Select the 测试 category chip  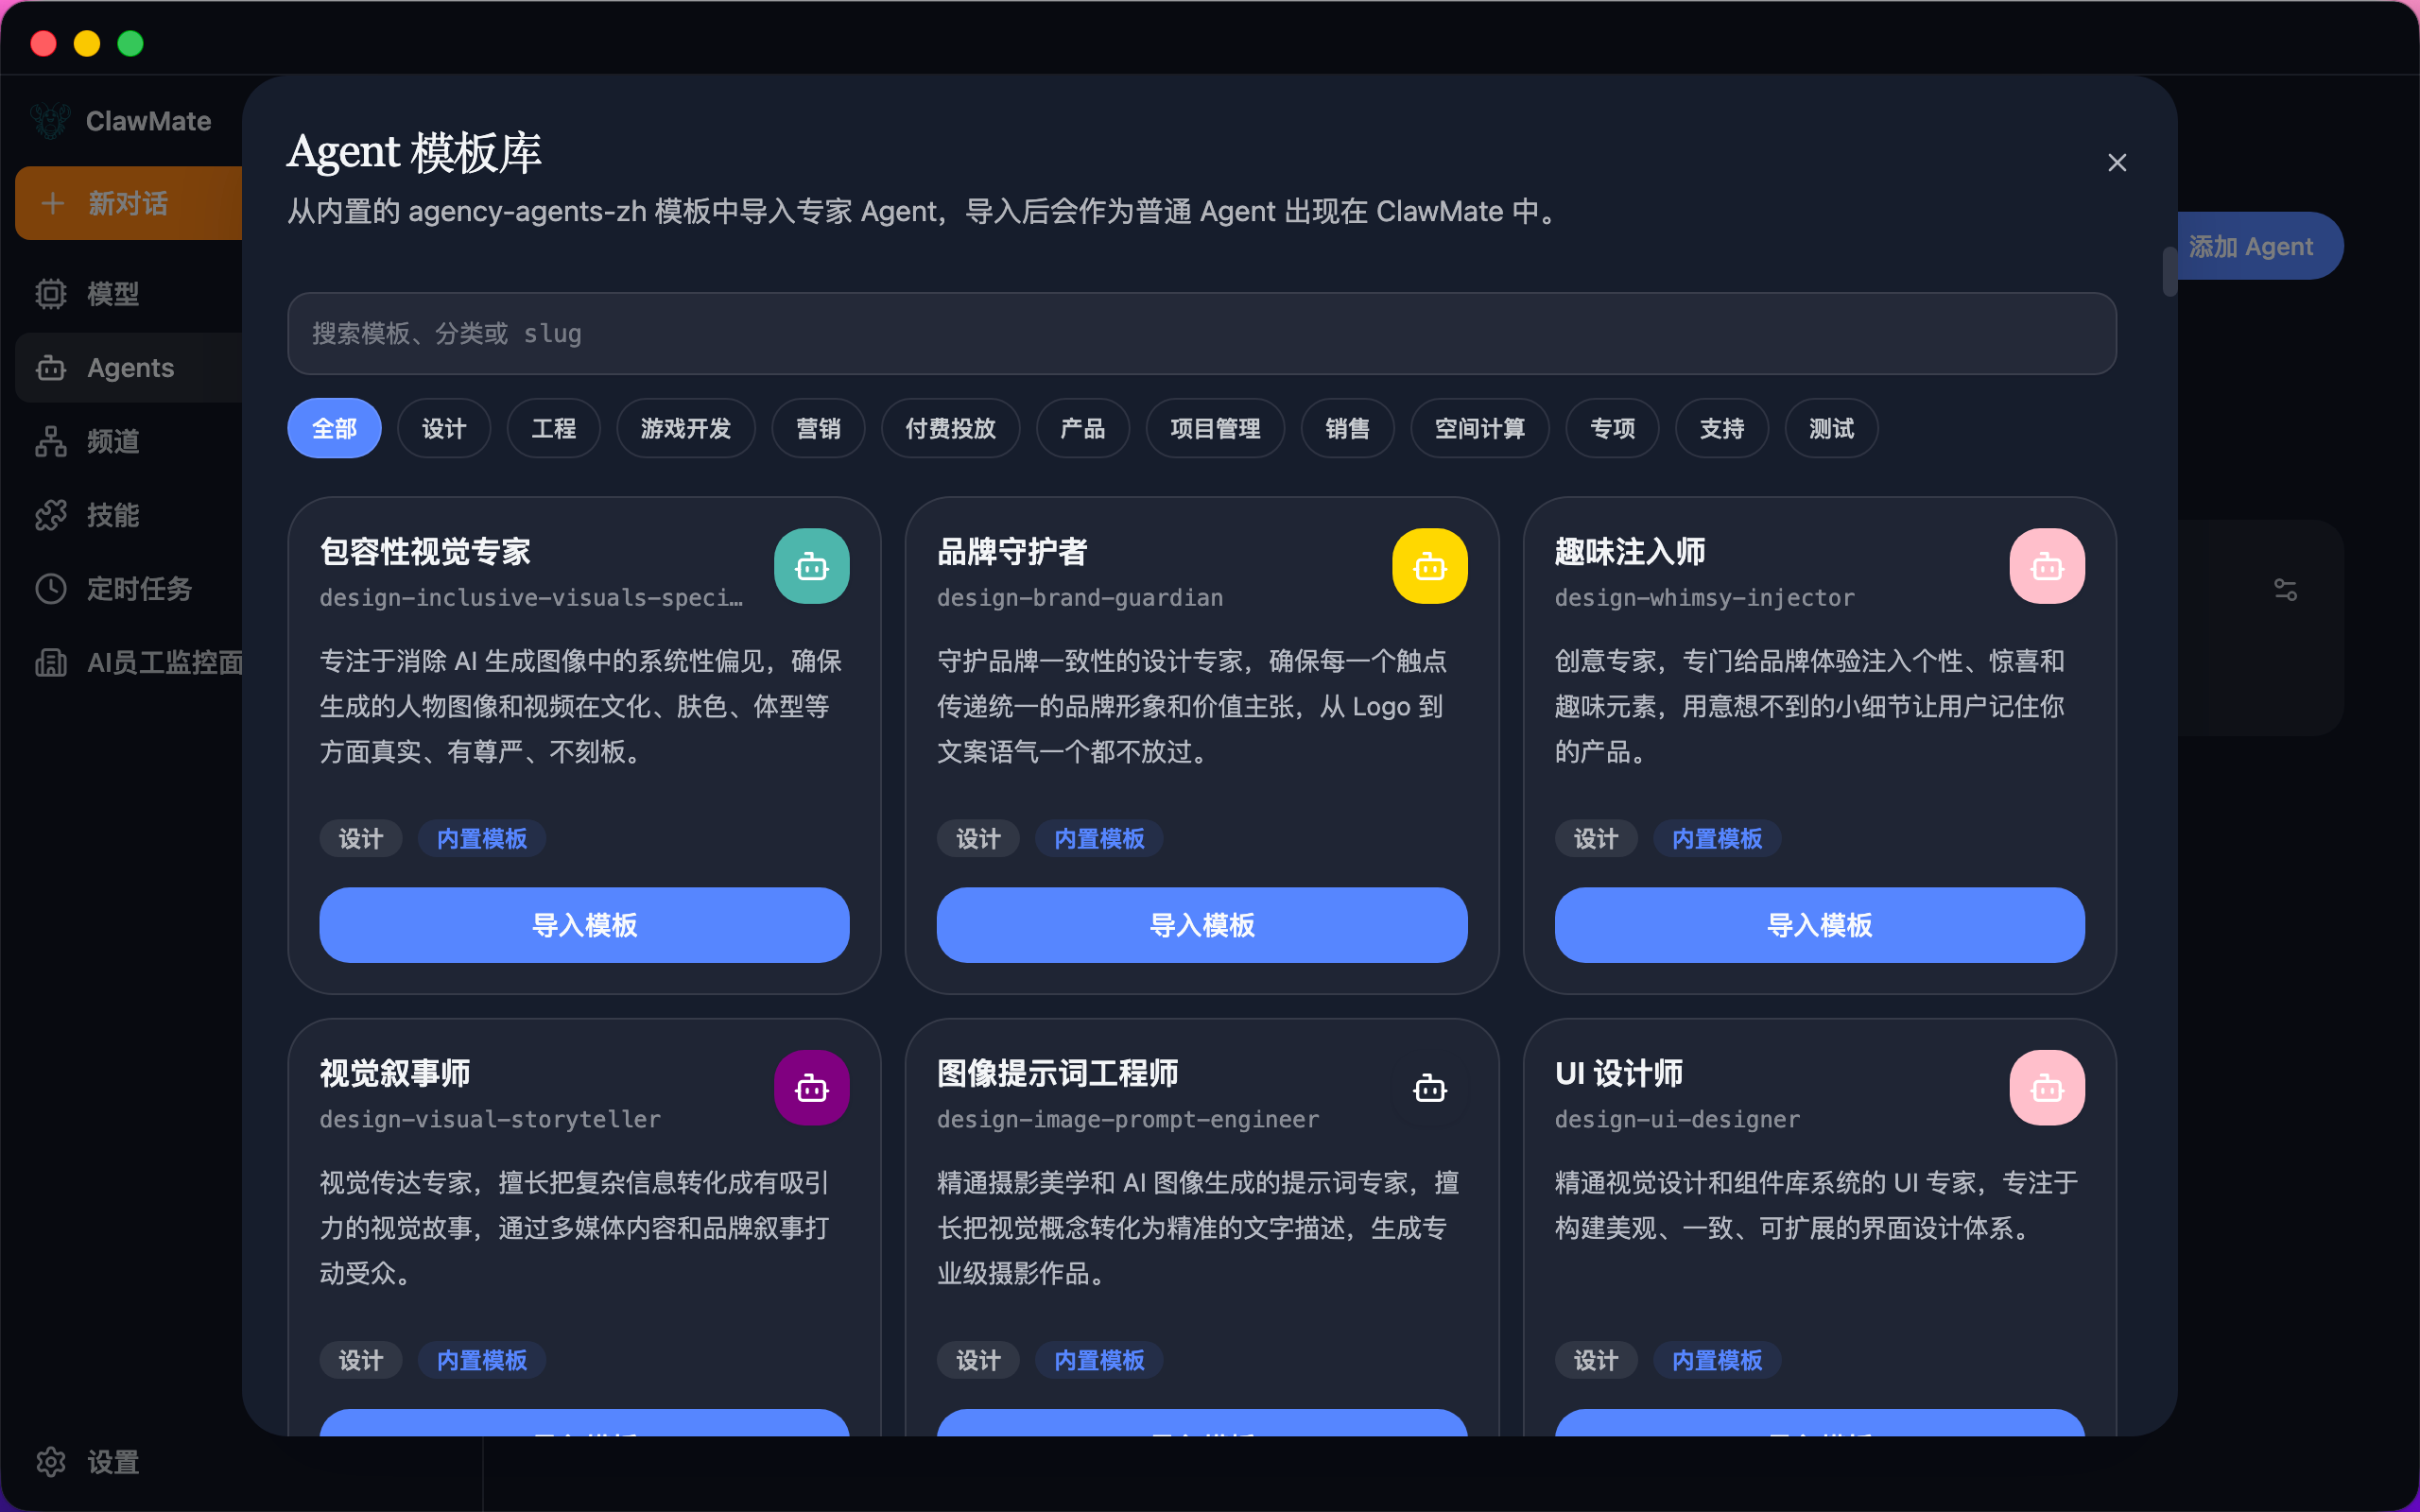click(x=1830, y=428)
